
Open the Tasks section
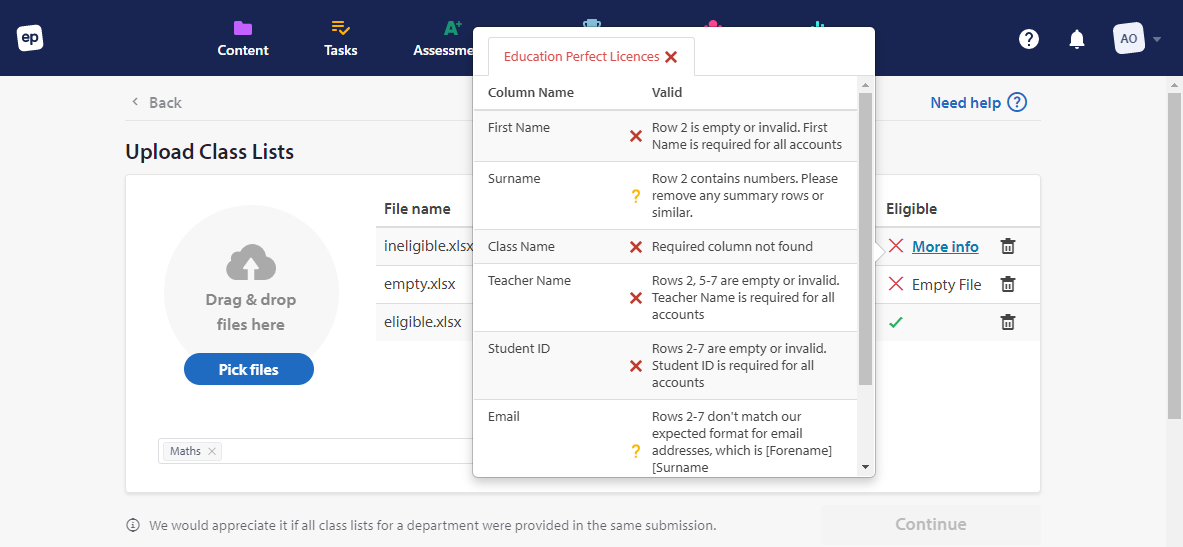click(340, 38)
